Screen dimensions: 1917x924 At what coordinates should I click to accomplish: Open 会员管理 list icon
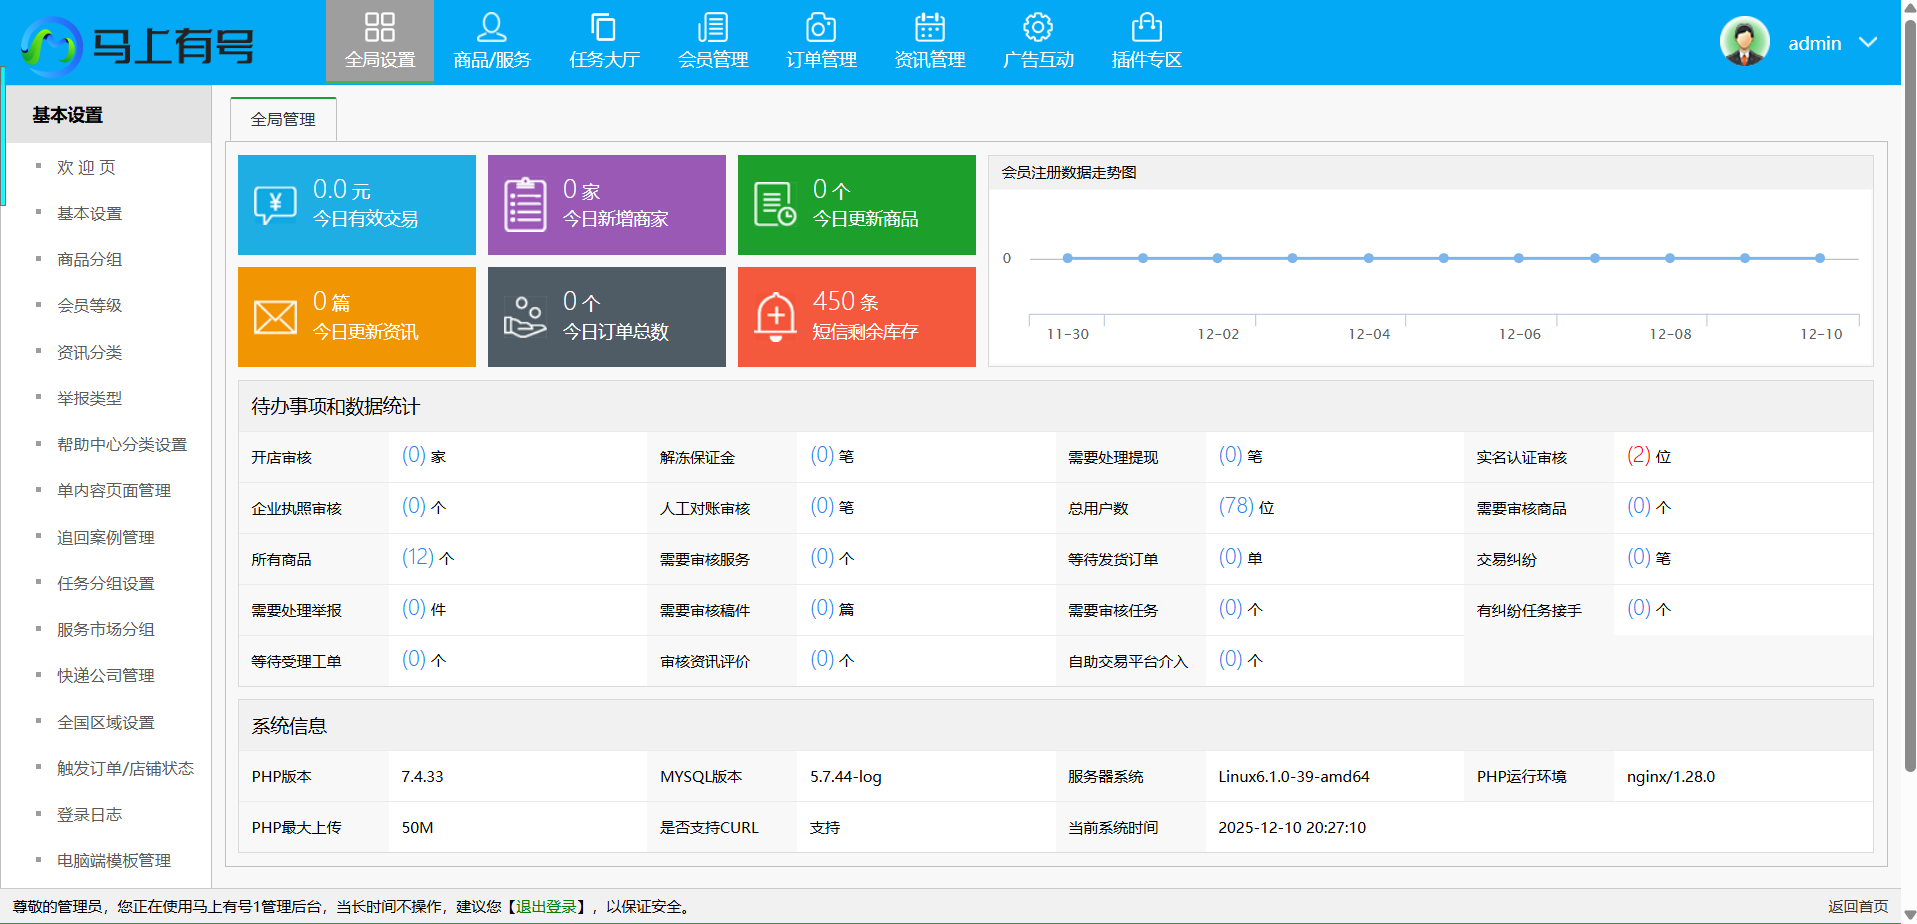tap(713, 27)
